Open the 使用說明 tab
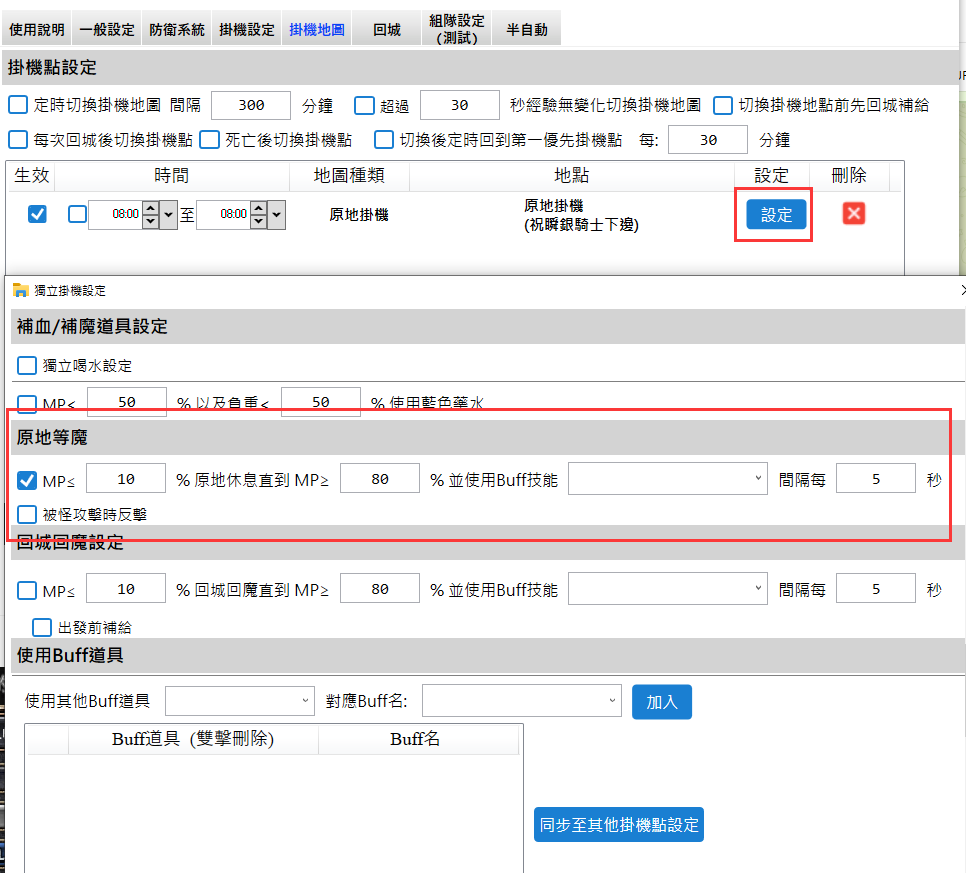Viewport: 966px width, 873px height. point(36,29)
